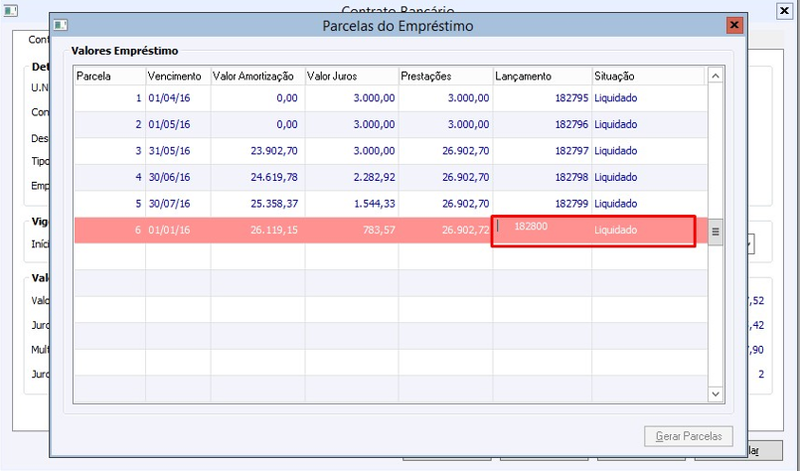
Task: Click Liquidado status in row 182797
Action: click(615, 151)
